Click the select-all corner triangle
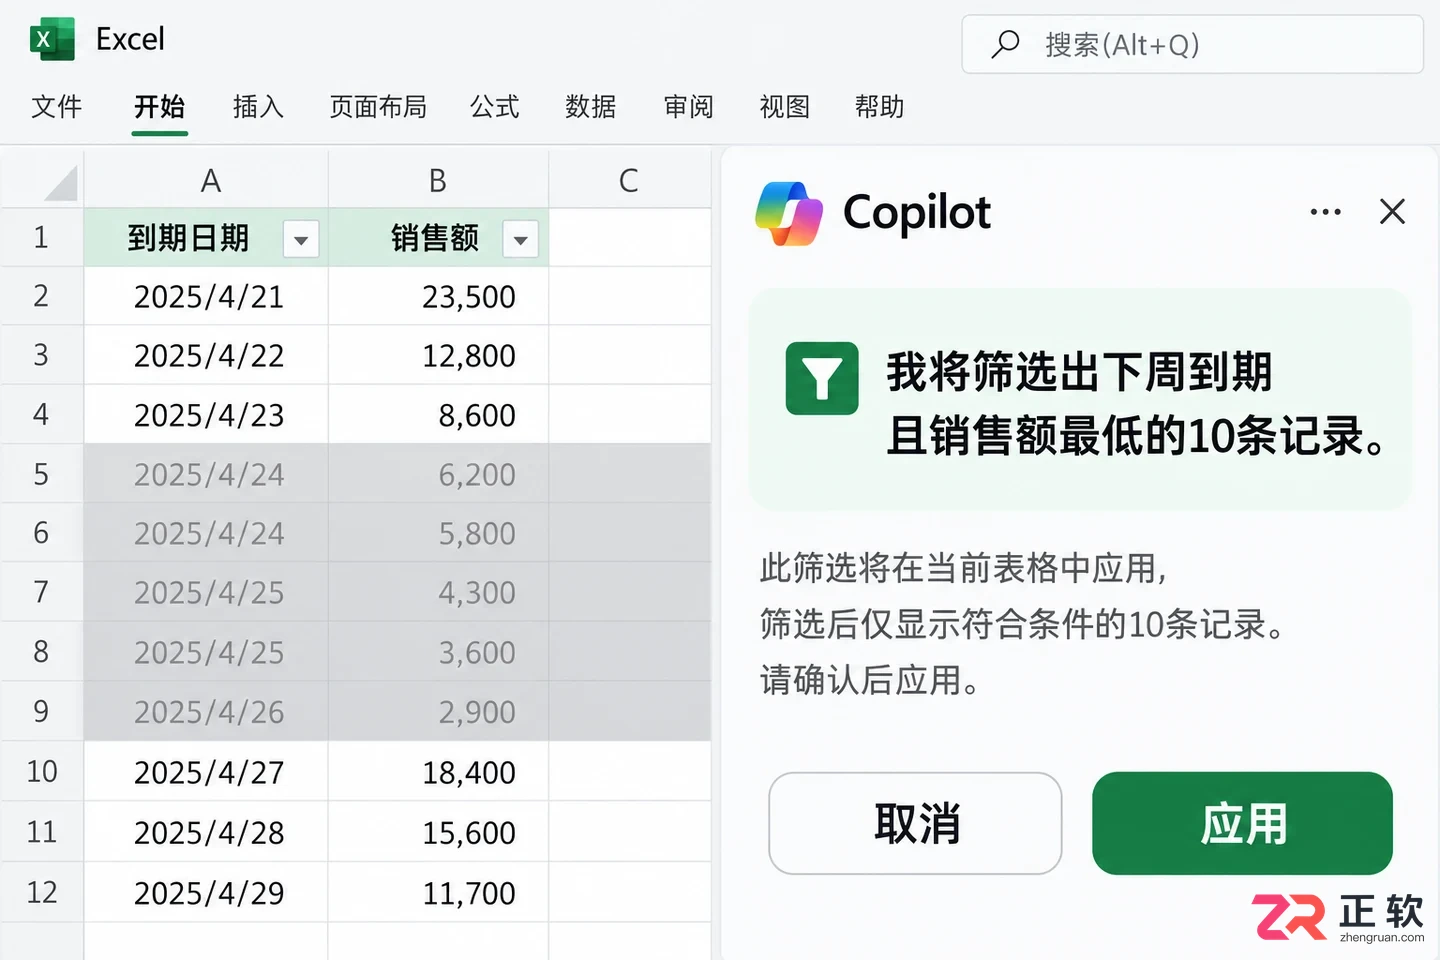This screenshot has height=960, width=1440. point(60,184)
